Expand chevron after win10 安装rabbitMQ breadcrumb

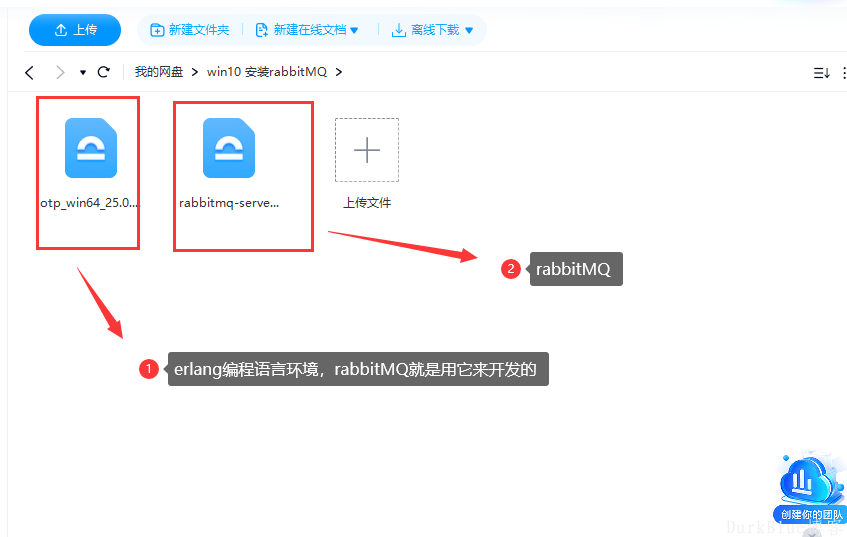coord(339,71)
